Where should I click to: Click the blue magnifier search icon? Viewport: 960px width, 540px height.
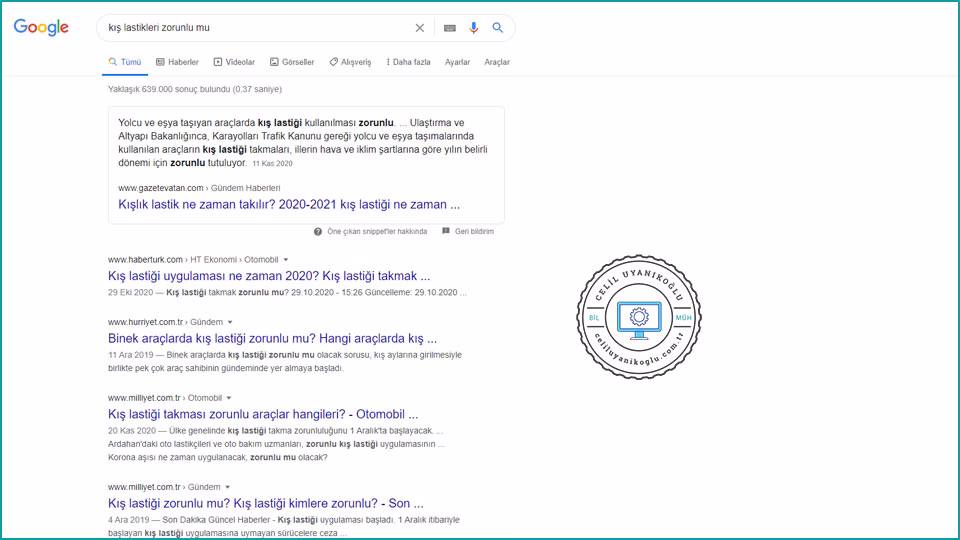498,28
